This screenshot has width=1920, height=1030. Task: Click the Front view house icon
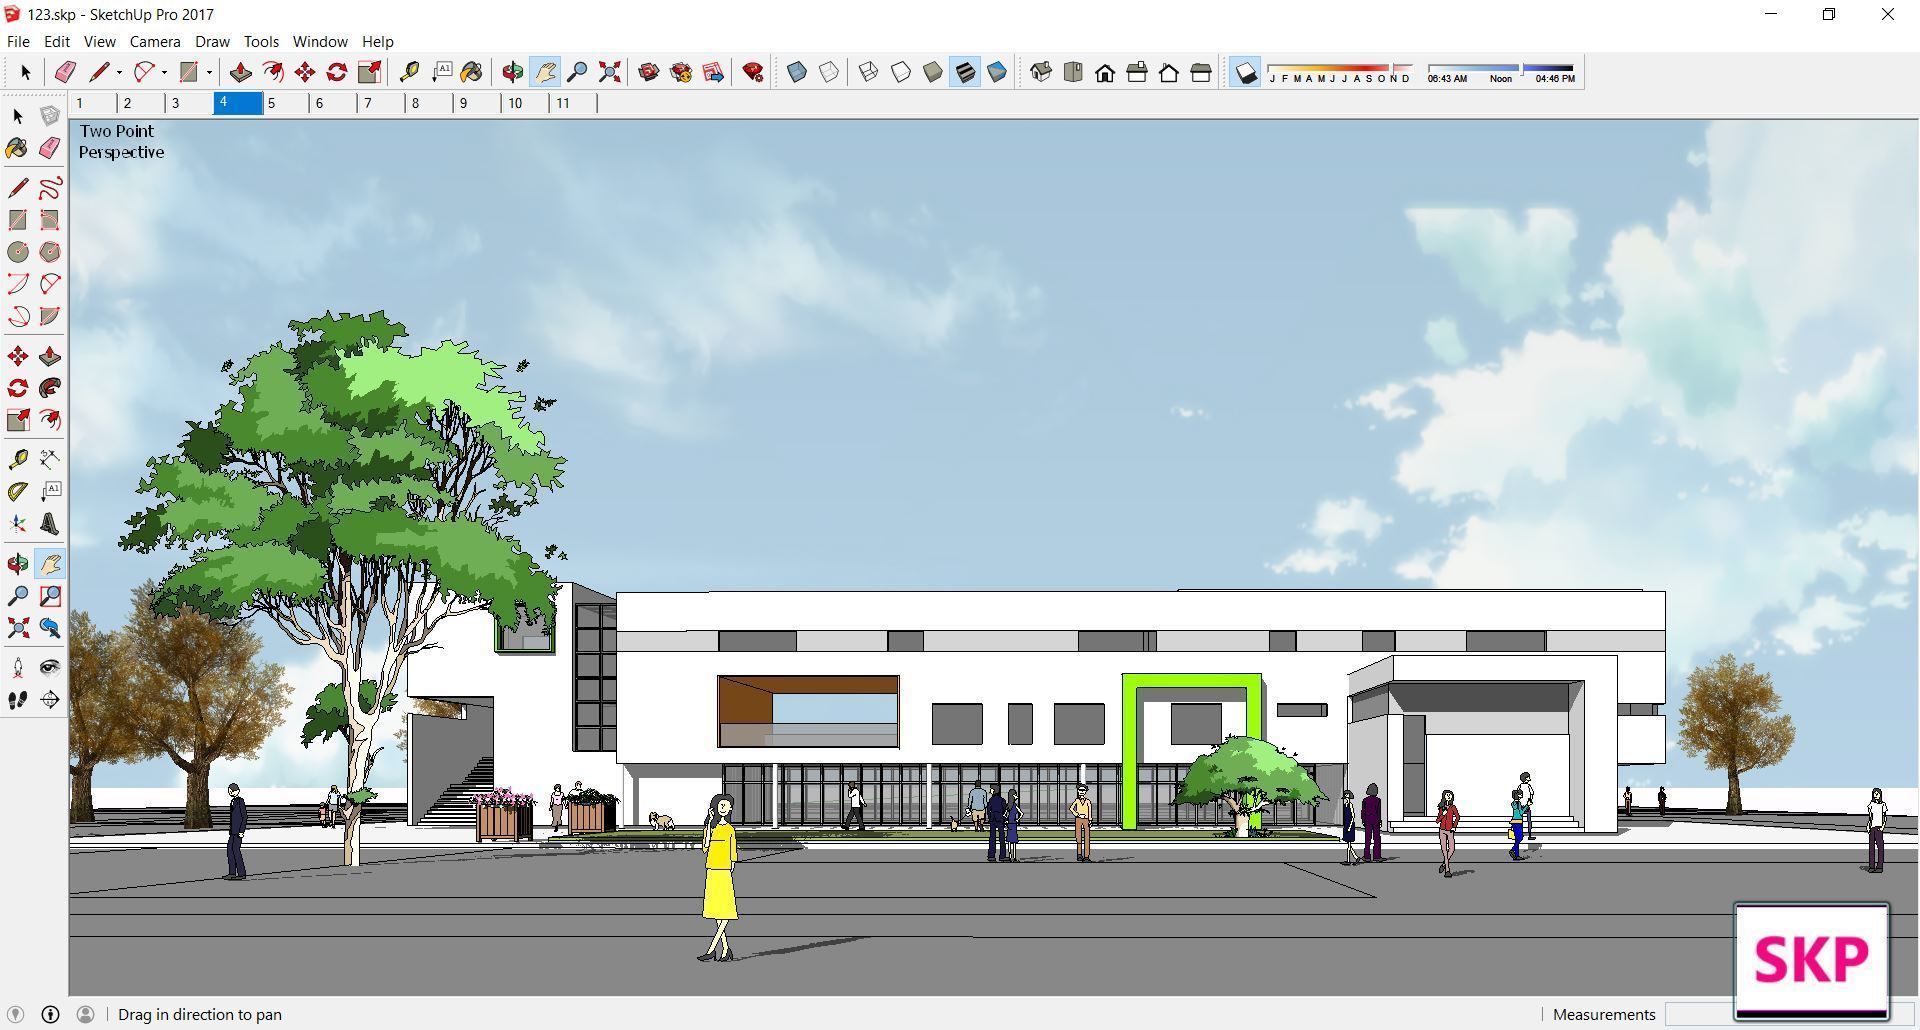tap(1105, 72)
